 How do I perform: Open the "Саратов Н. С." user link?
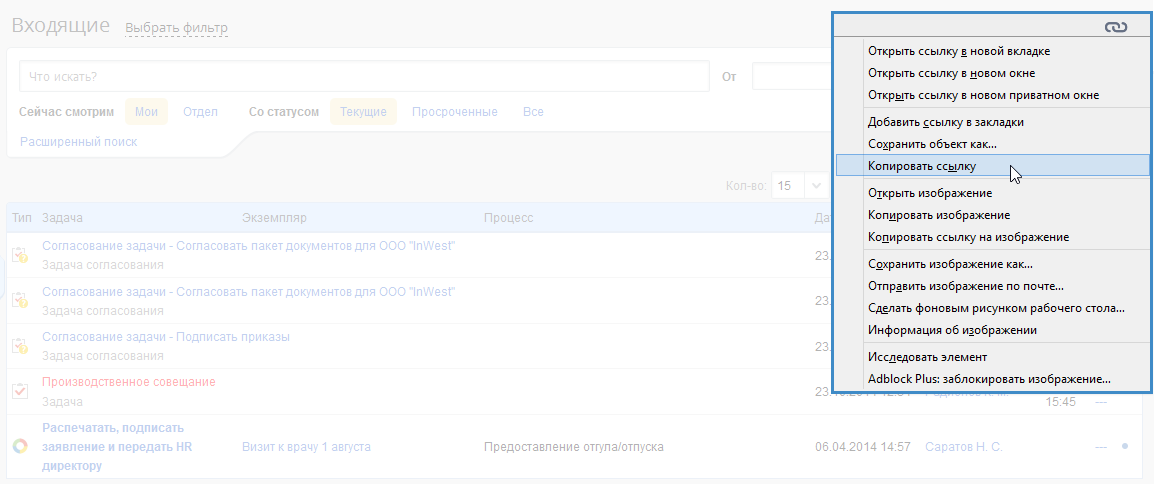(x=963, y=447)
